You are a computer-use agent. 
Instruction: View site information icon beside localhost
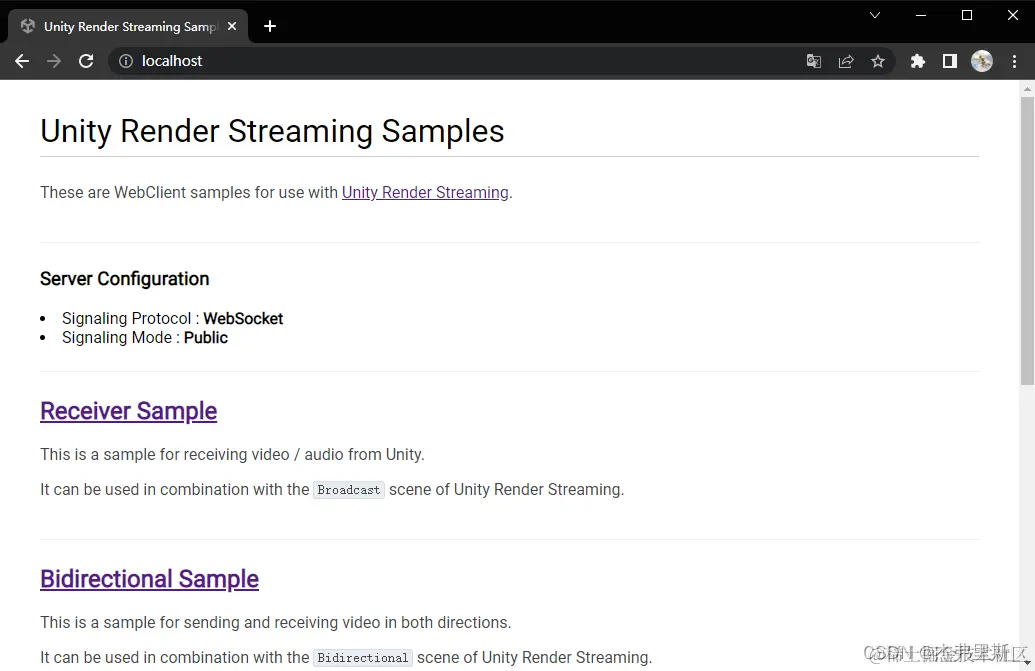pyautogui.click(x=125, y=61)
